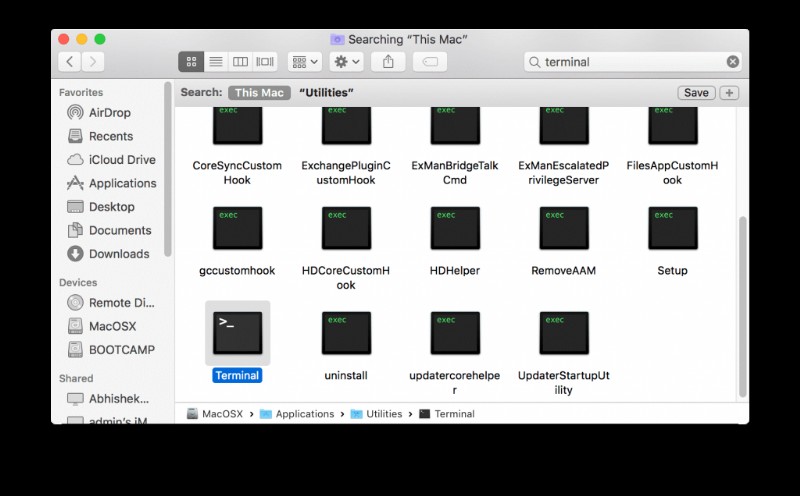Open Applications in the sidebar

[x=112, y=183]
